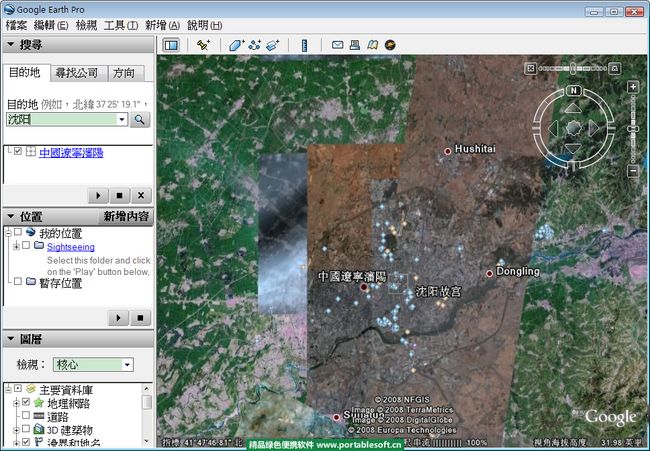Open the 中國遼寧瀋陽 search result link
The image size is (650, 451).
tap(71, 153)
